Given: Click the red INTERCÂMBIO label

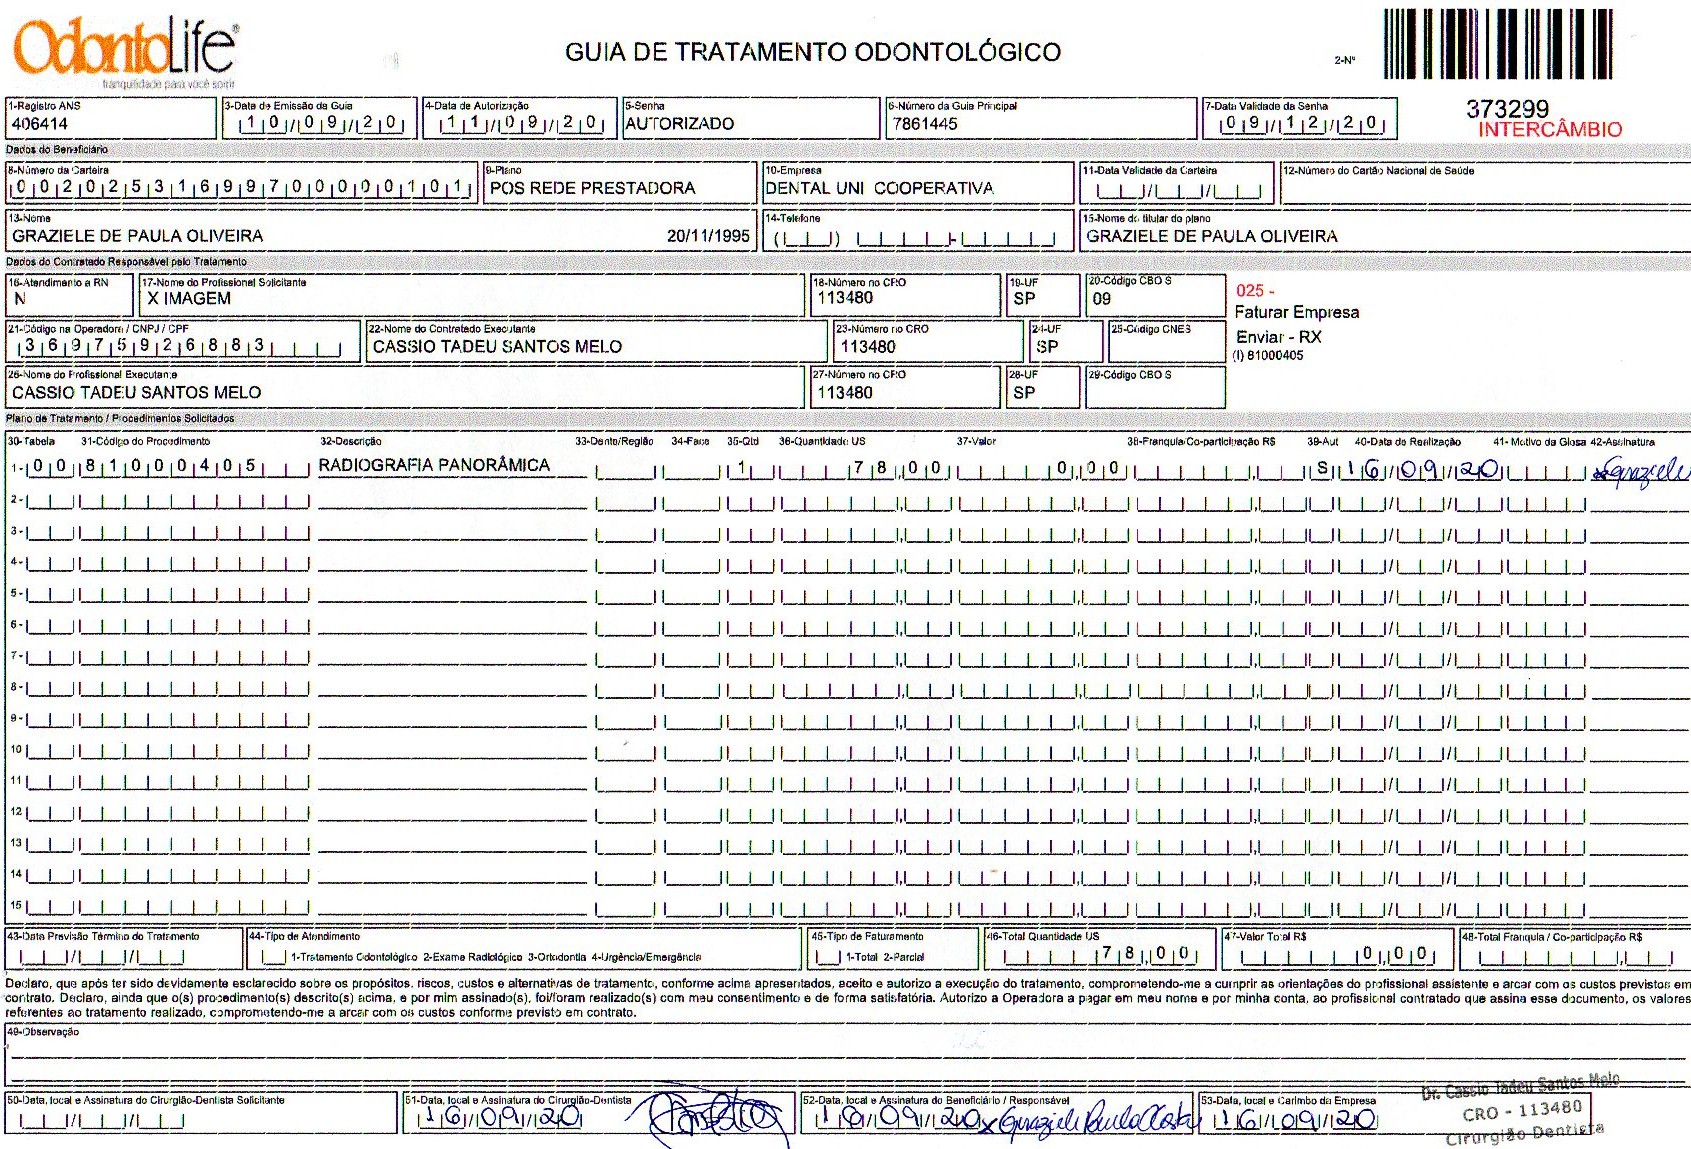Looking at the screenshot, I should [x=1549, y=129].
